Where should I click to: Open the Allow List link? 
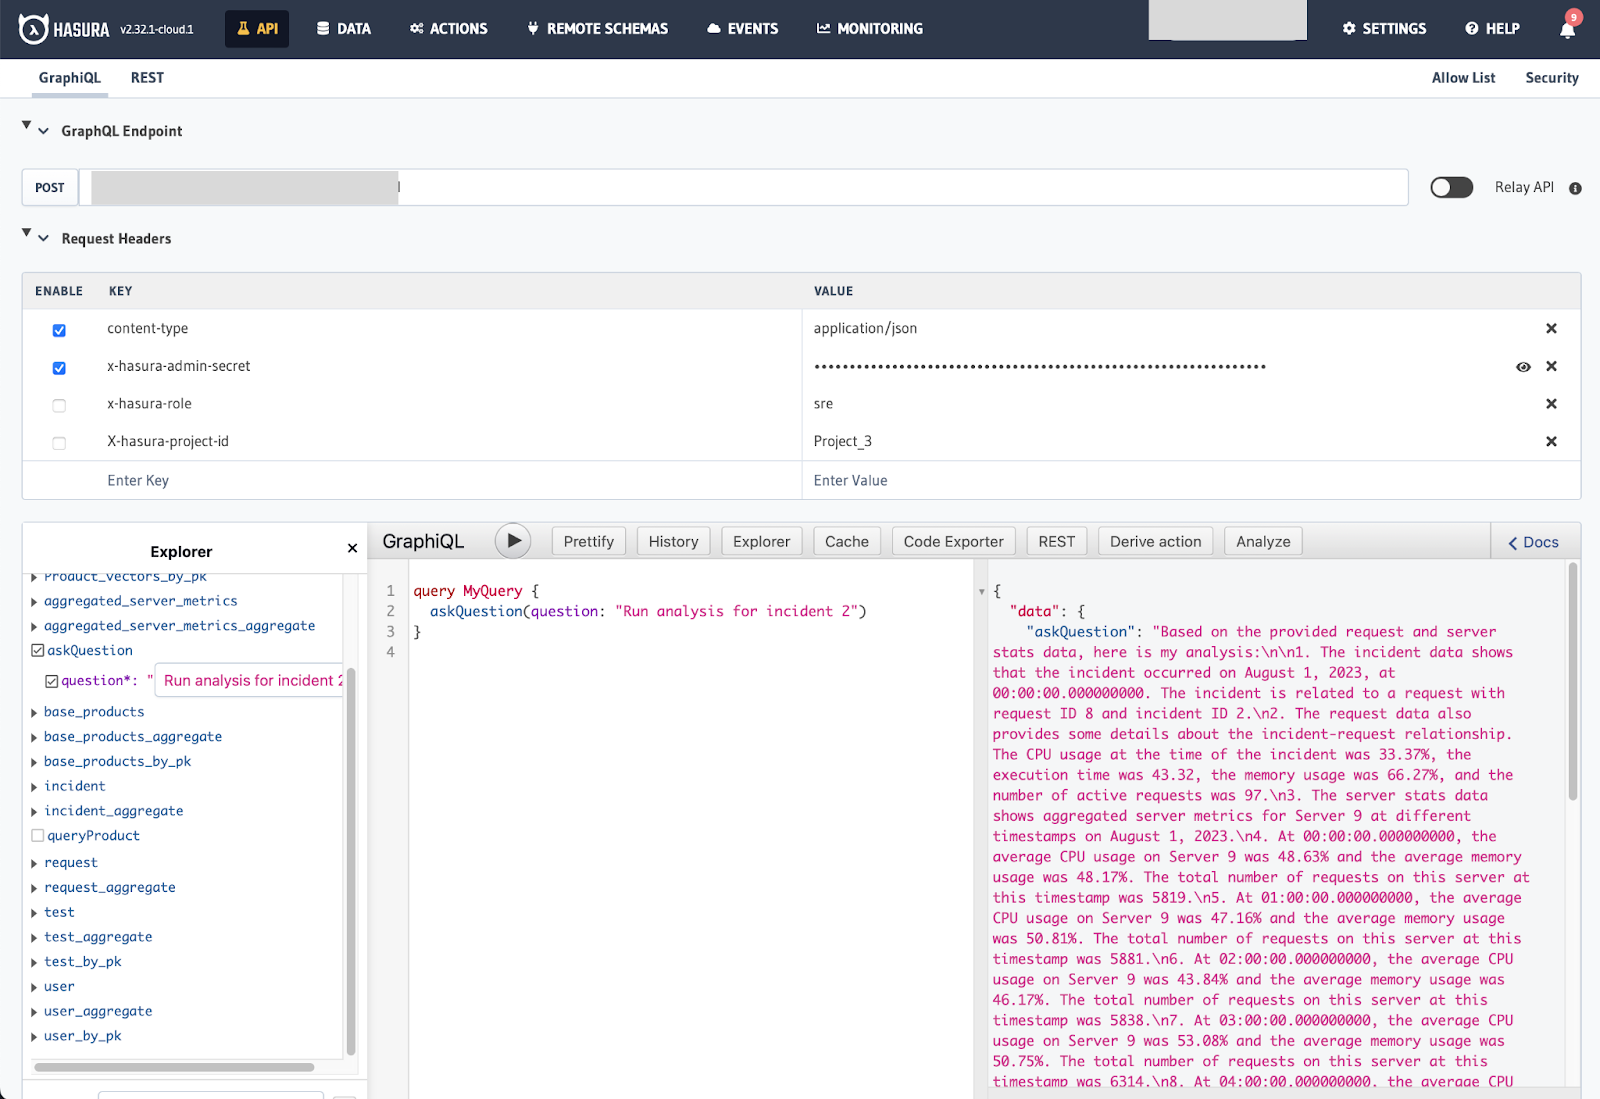[x=1463, y=78]
